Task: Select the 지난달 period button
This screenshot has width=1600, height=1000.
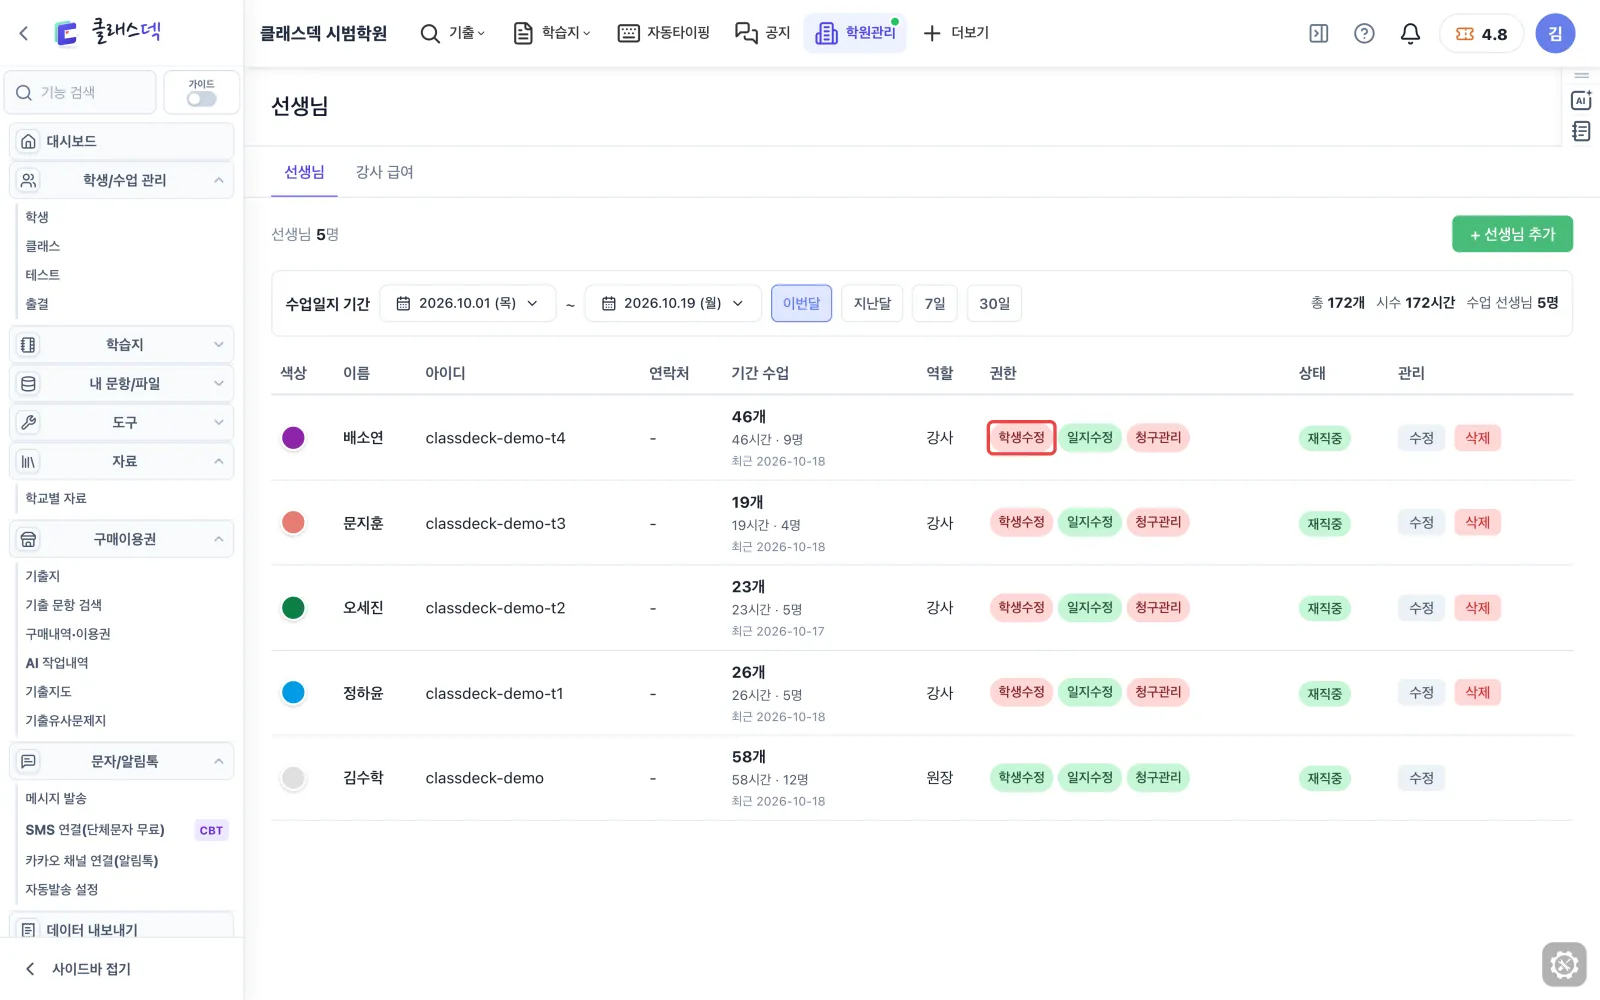Action: click(x=872, y=303)
